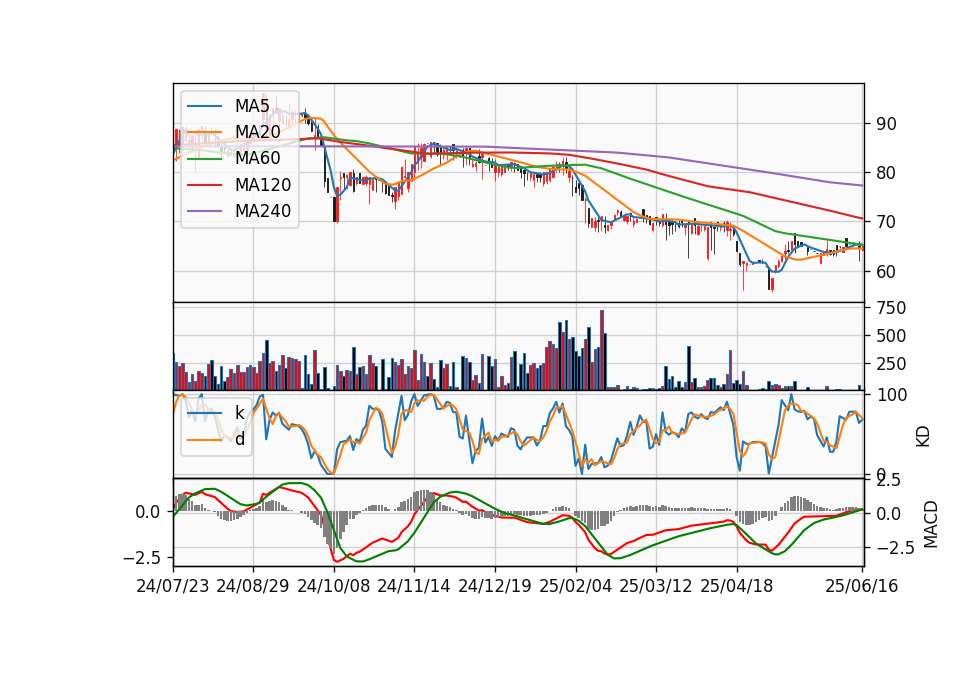Click the red MA120 legend line sample
Screen dimensions: 960x690
(204, 185)
